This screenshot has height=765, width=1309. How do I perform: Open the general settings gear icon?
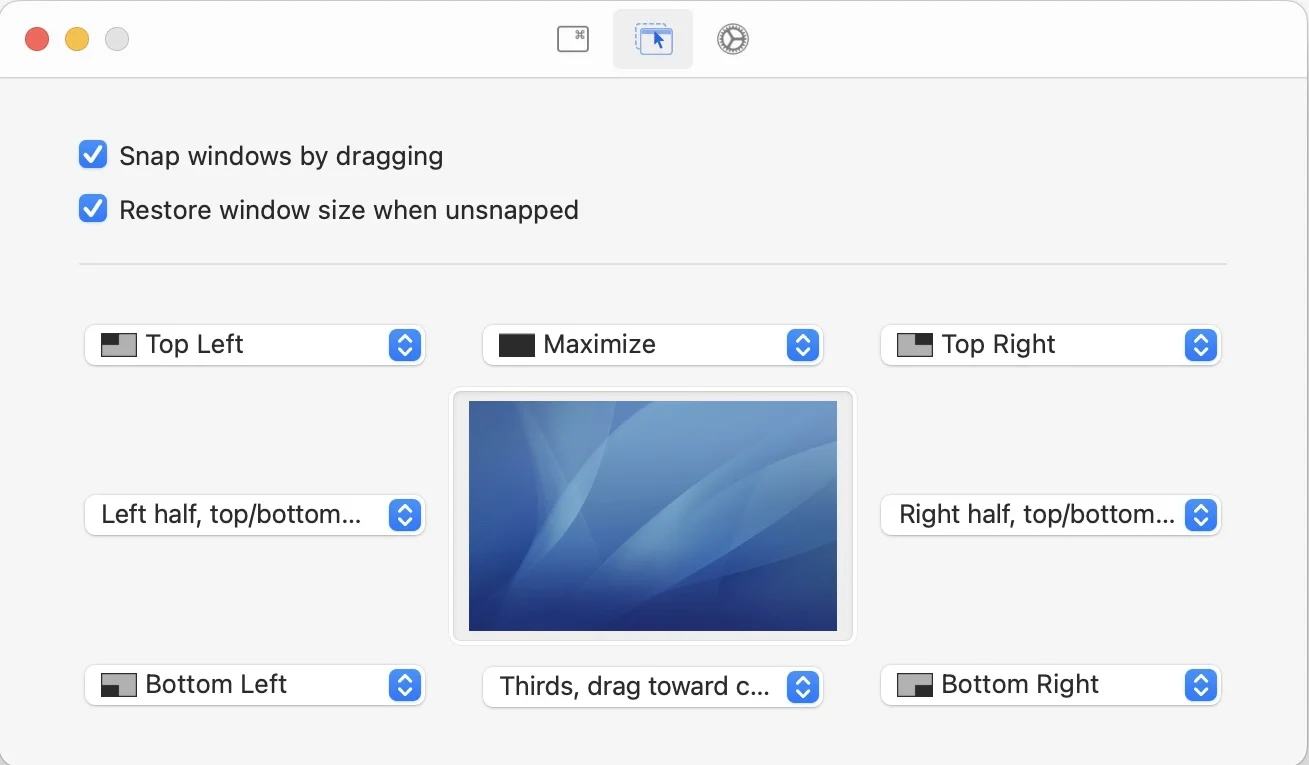732,39
